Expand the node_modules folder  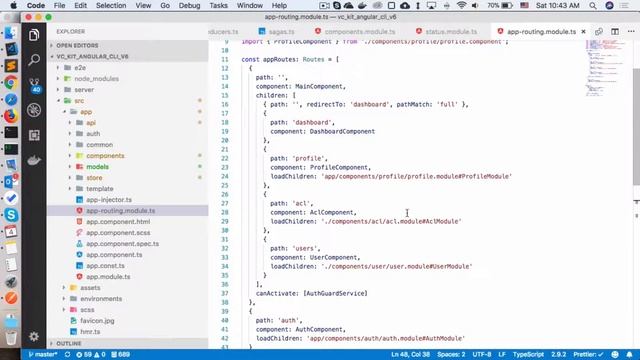tap(96, 78)
